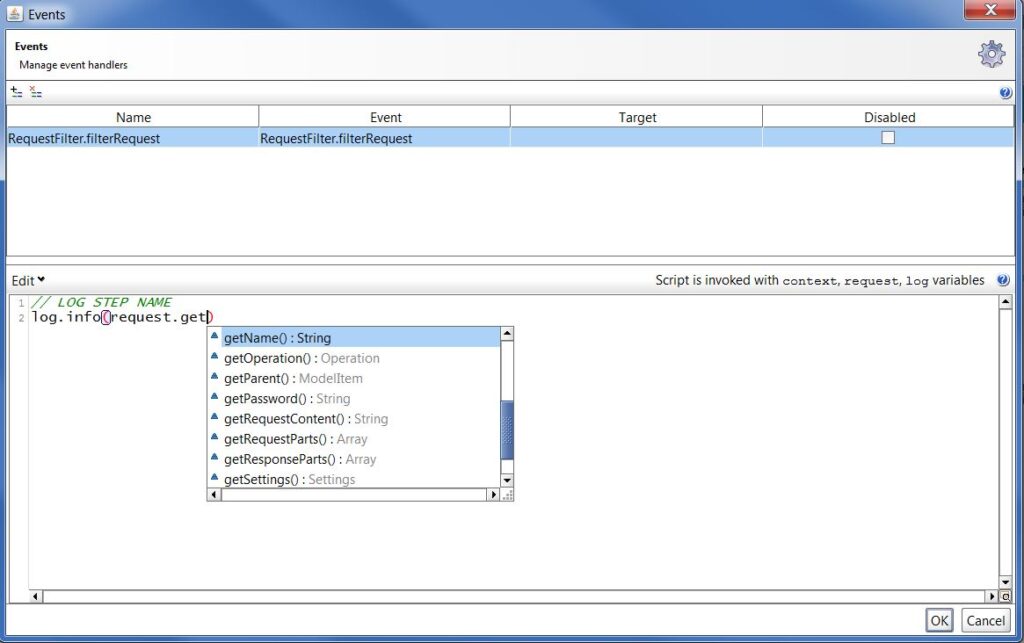
Task: Click the Cancel button
Action: pyautogui.click(x=985, y=620)
